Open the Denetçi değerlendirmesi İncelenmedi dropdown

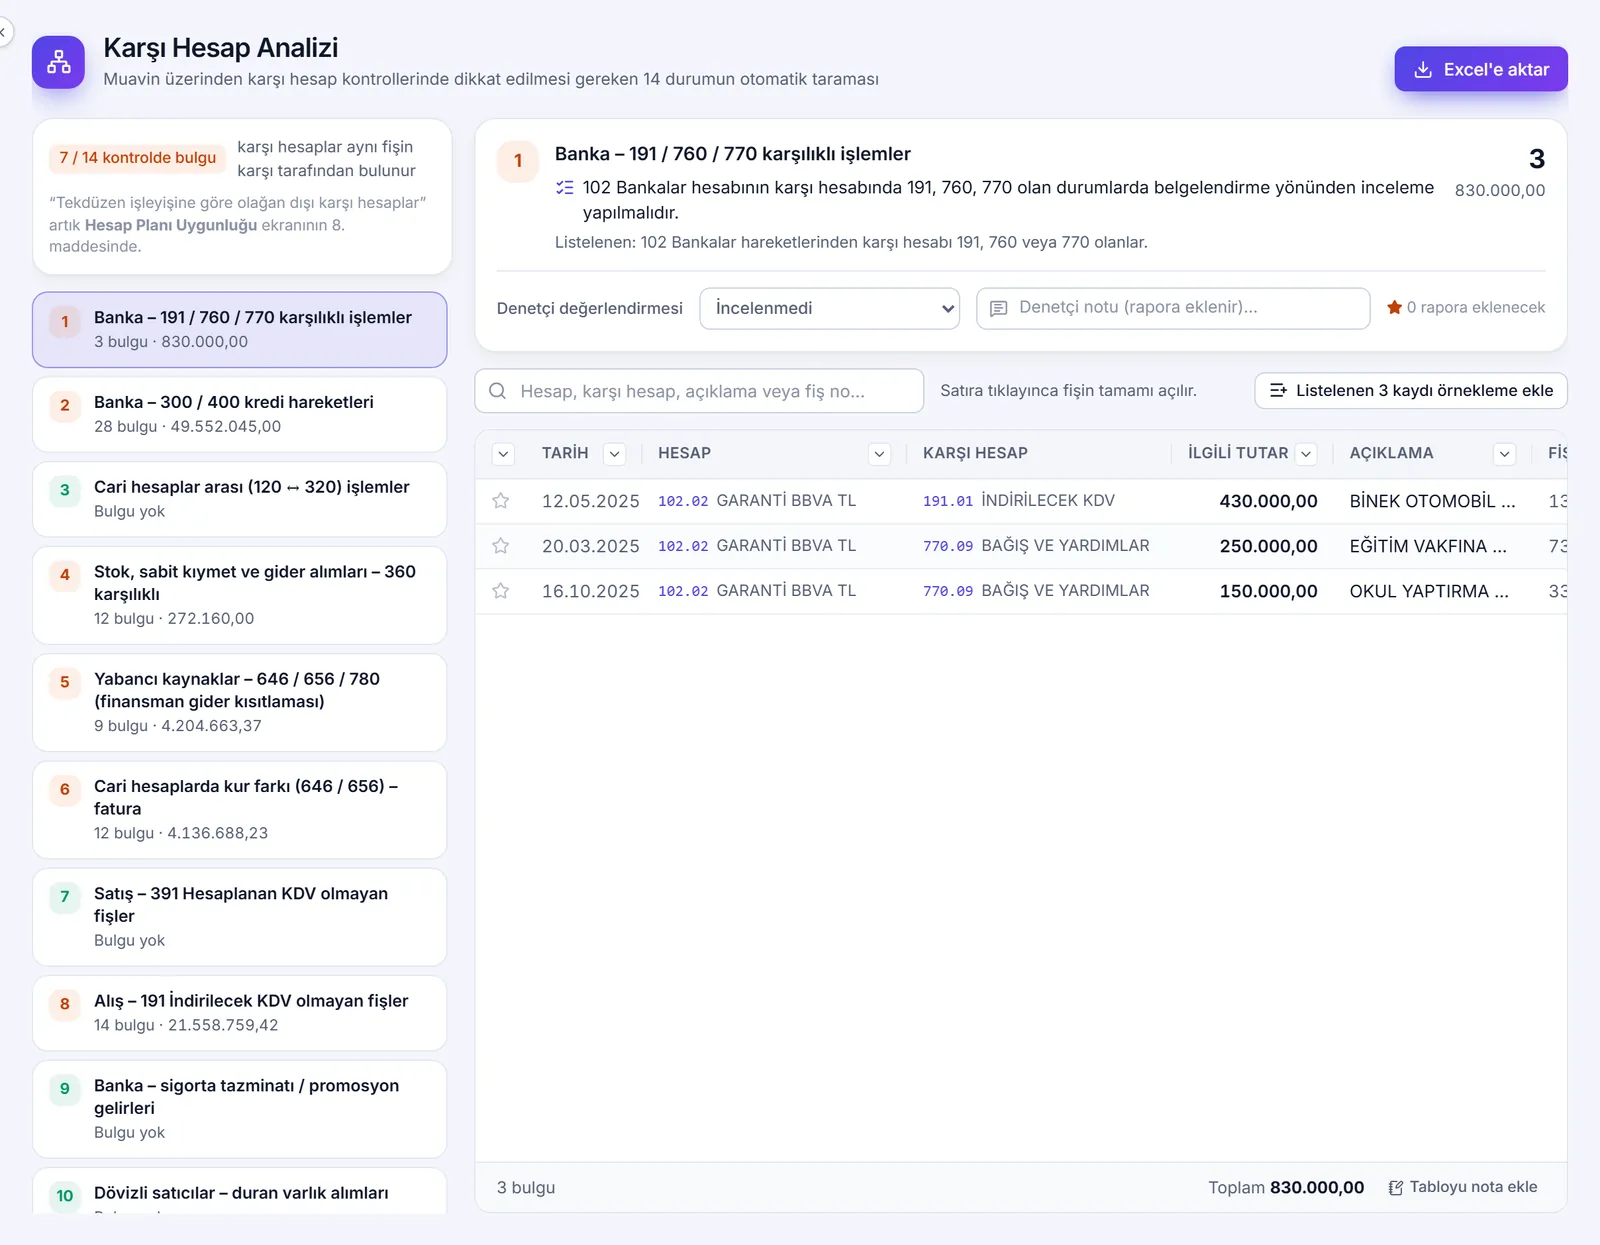830,308
